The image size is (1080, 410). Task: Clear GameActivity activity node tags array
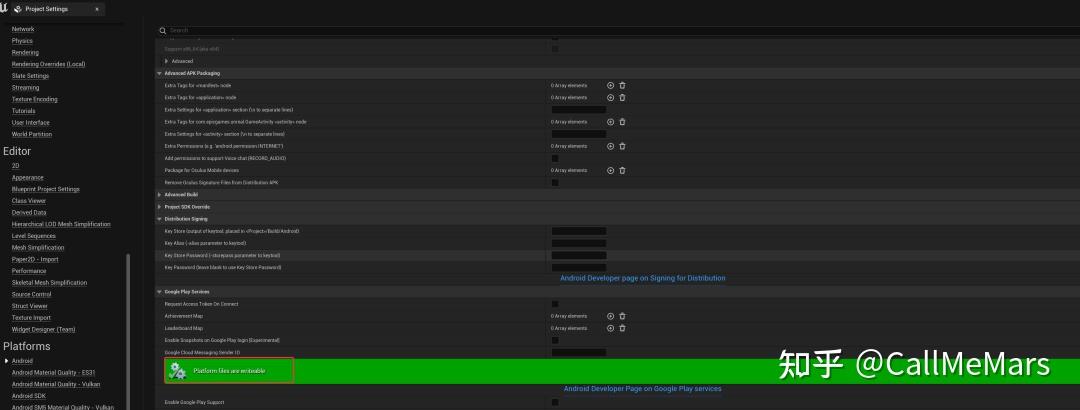622,122
